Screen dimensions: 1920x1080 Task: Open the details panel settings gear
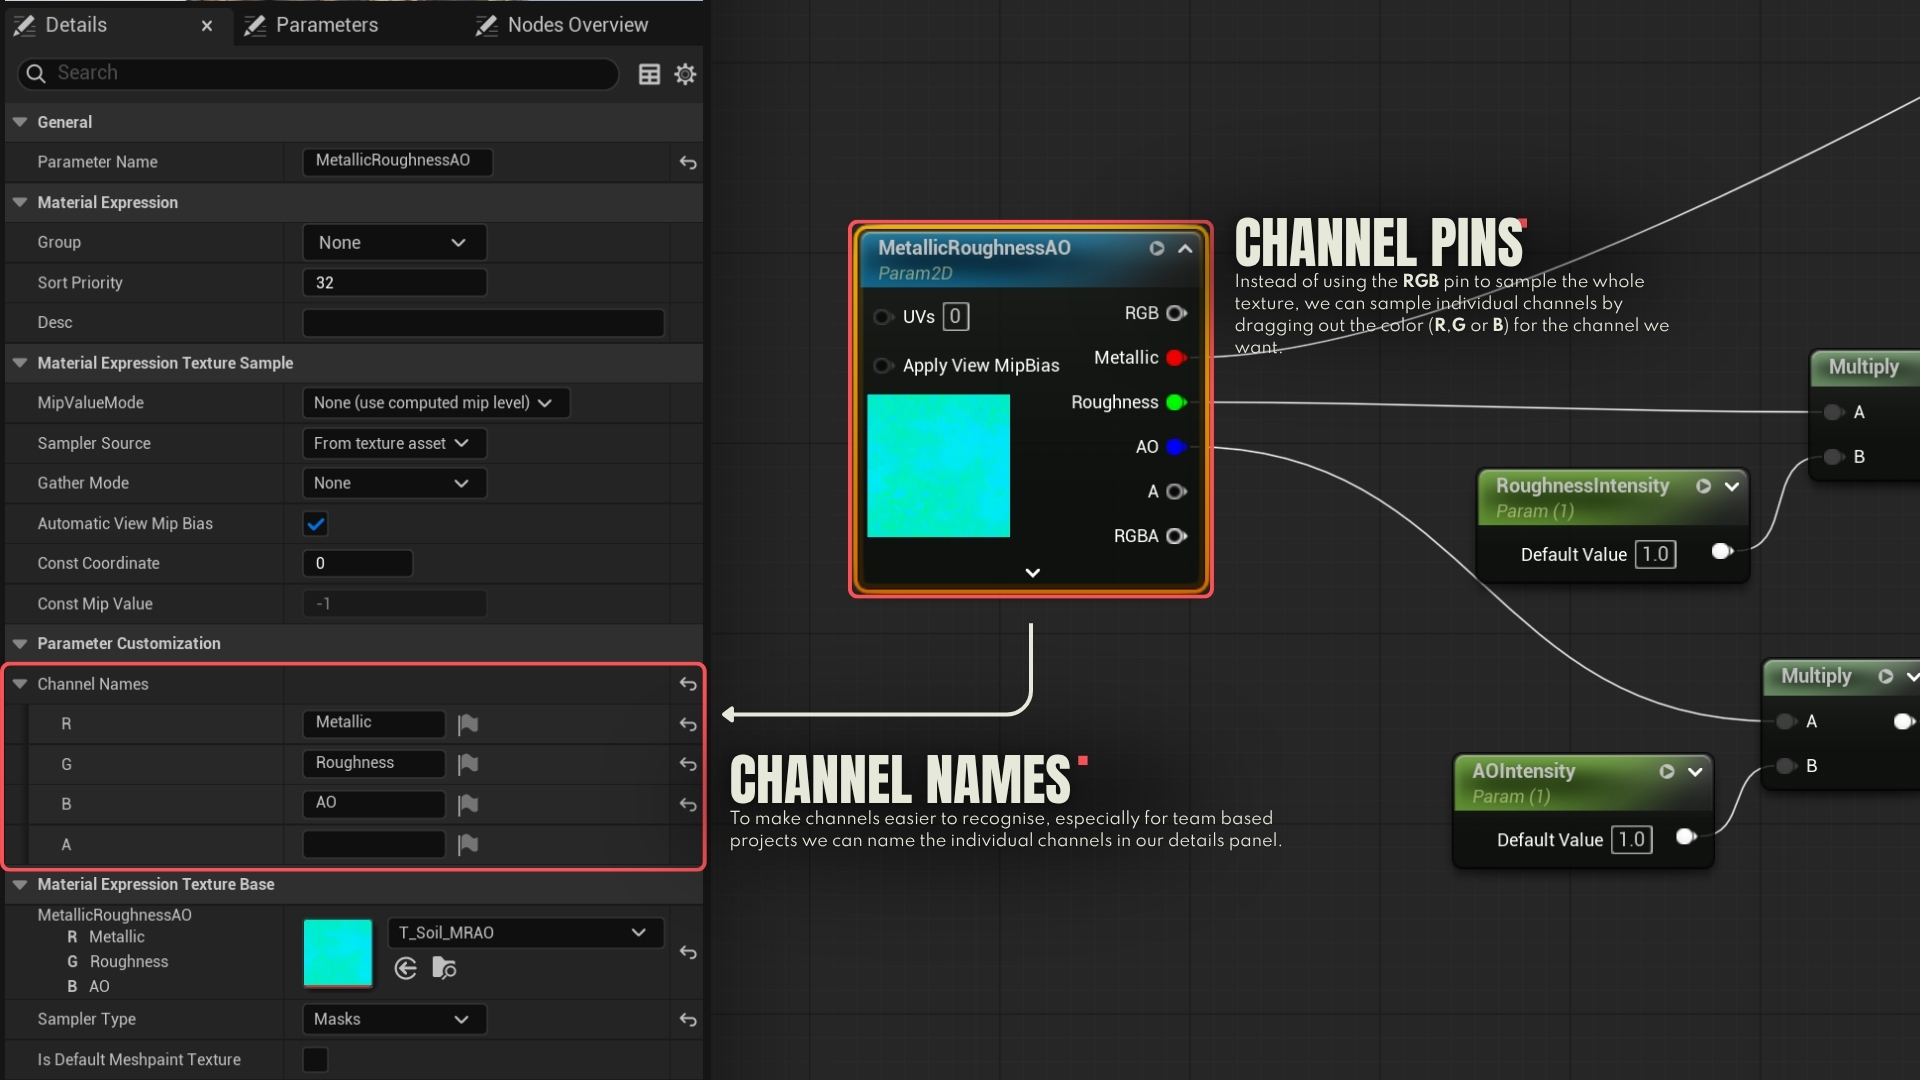point(685,74)
